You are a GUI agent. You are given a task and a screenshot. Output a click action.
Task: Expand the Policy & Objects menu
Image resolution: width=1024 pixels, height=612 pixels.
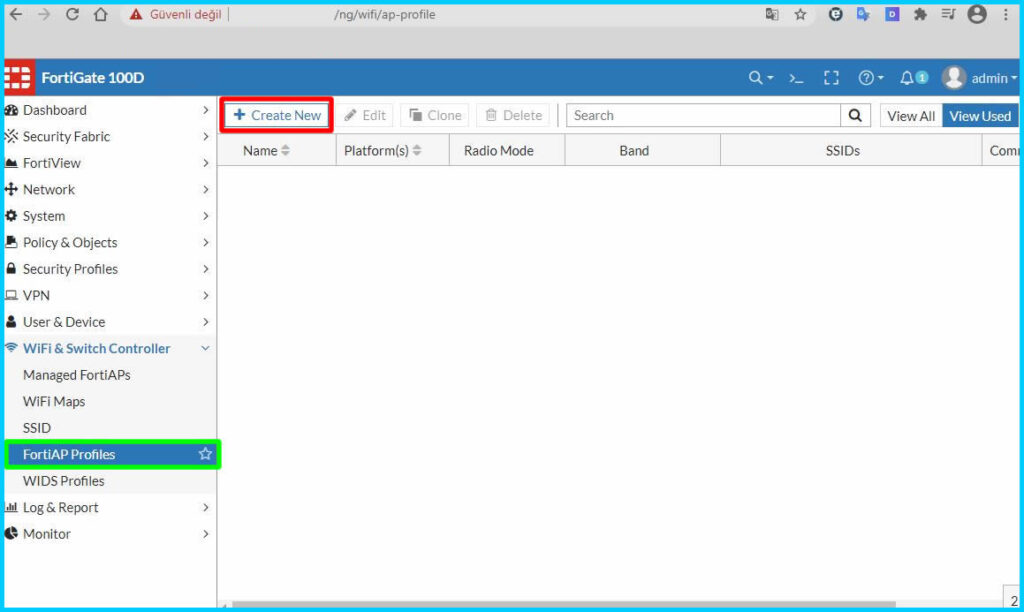pos(110,242)
